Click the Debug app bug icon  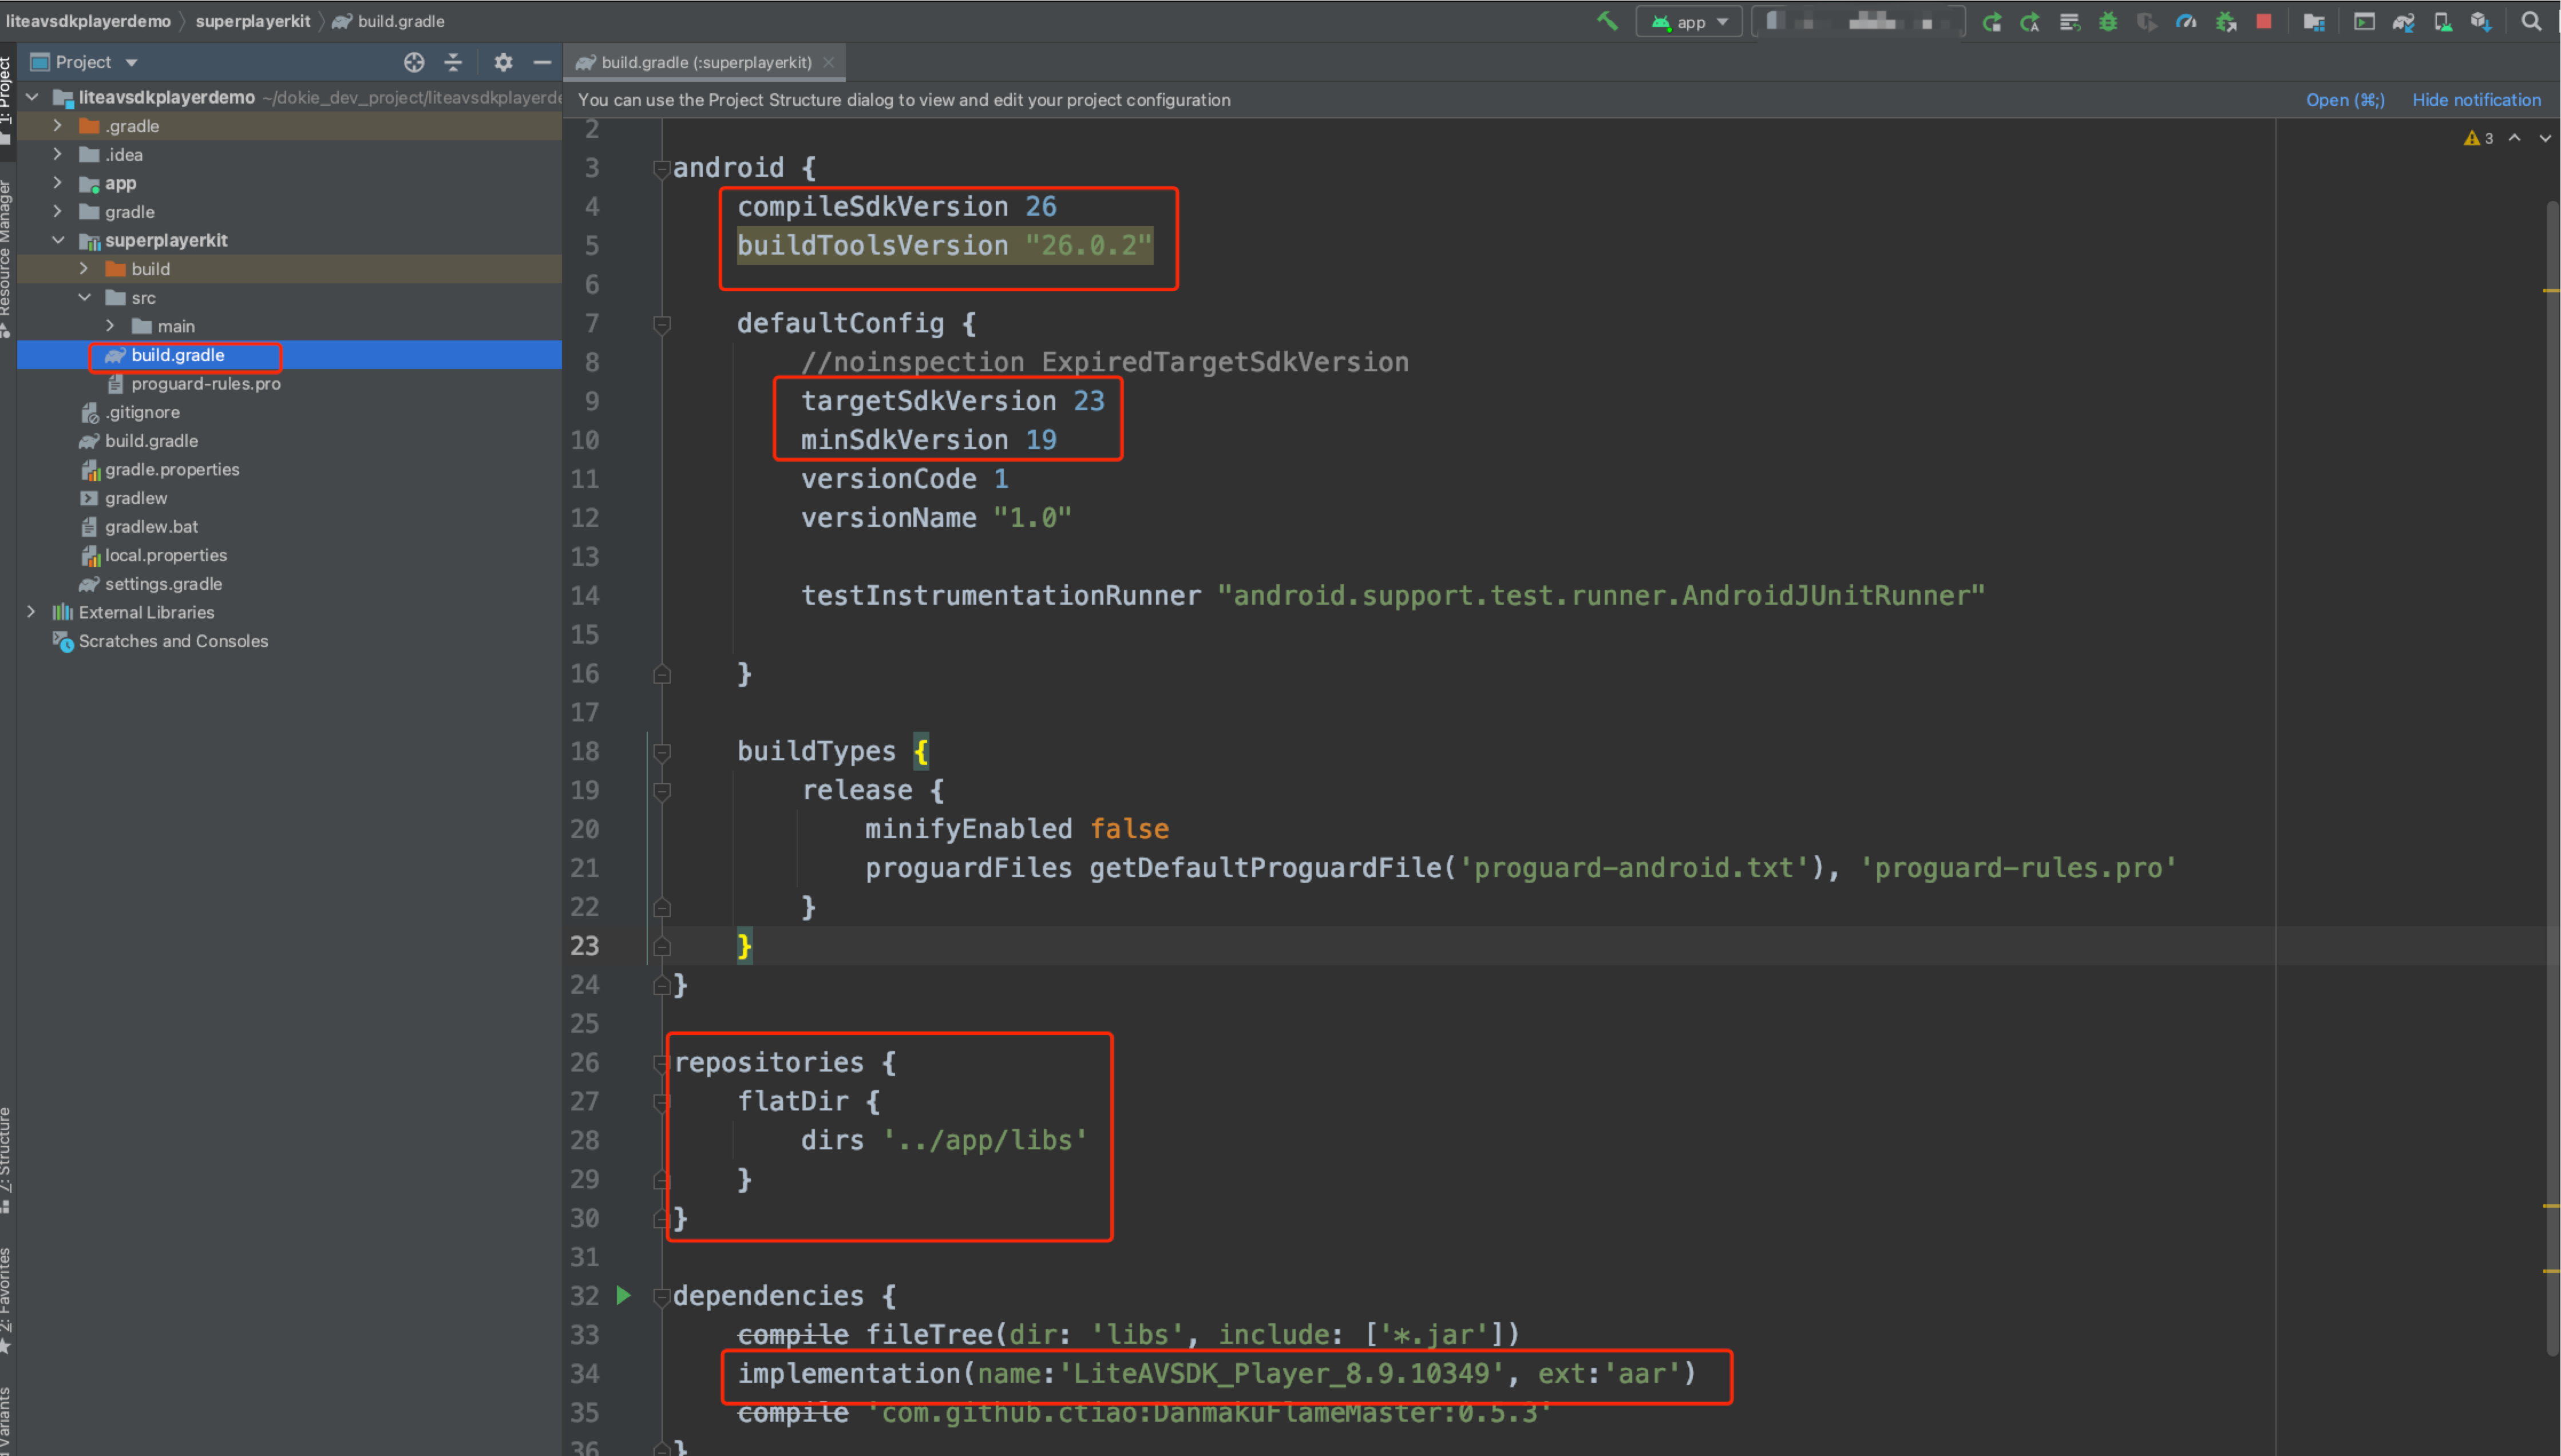tap(2108, 21)
